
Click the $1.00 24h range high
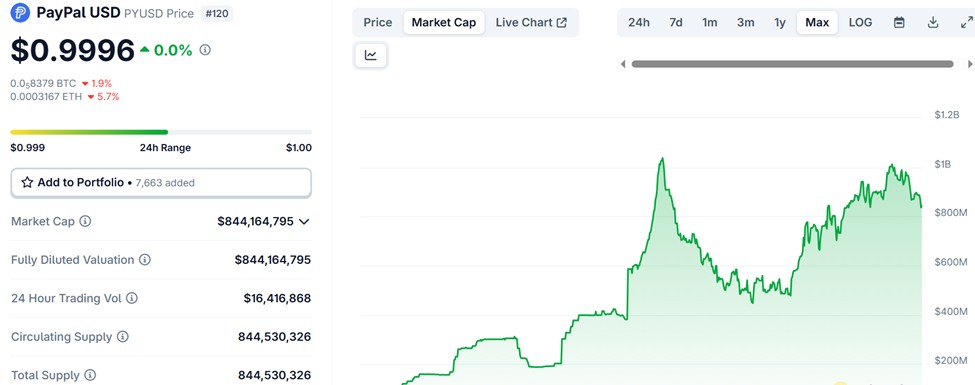coord(298,147)
